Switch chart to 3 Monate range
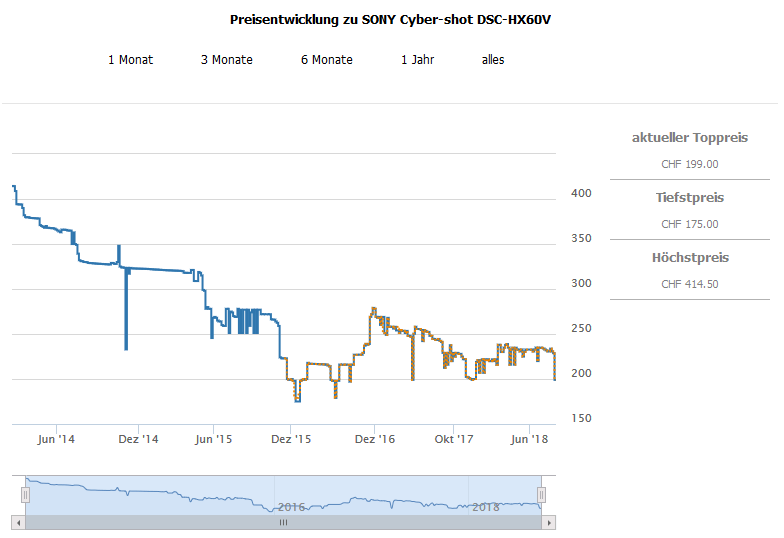 (x=226, y=60)
